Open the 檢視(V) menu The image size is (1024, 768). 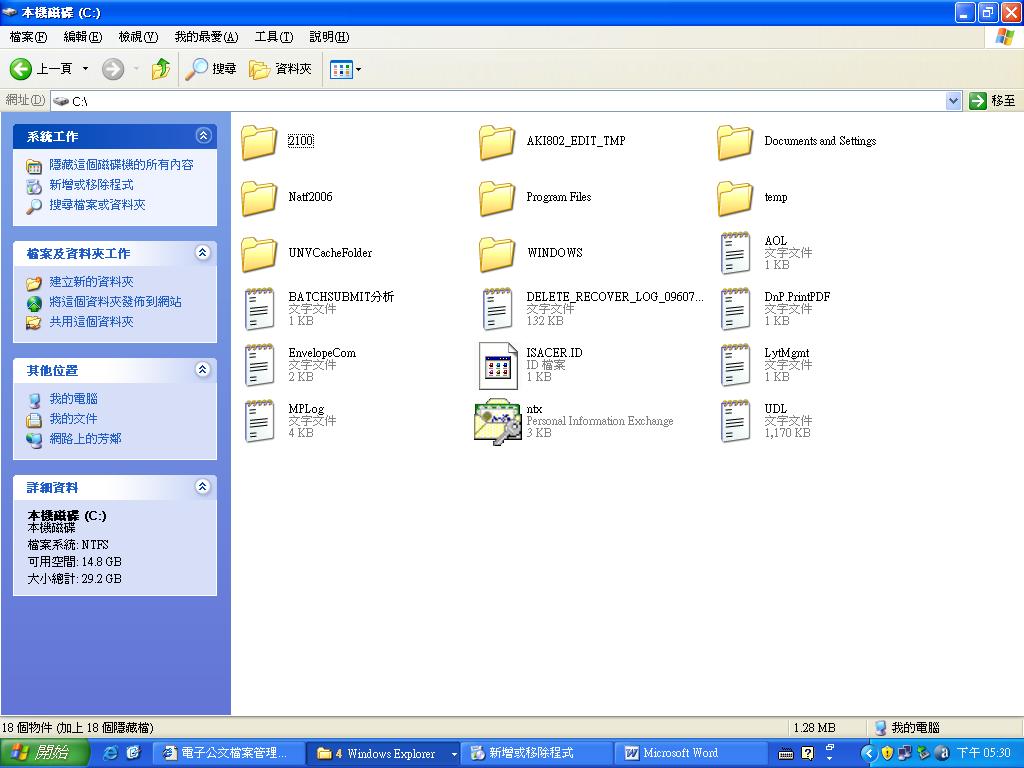point(138,37)
